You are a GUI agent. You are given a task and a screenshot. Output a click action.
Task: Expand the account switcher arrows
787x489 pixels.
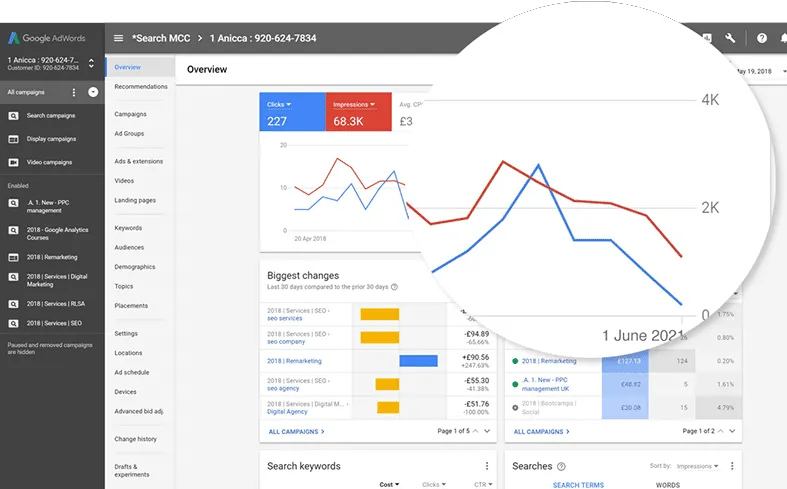pyautogui.click(x=91, y=63)
